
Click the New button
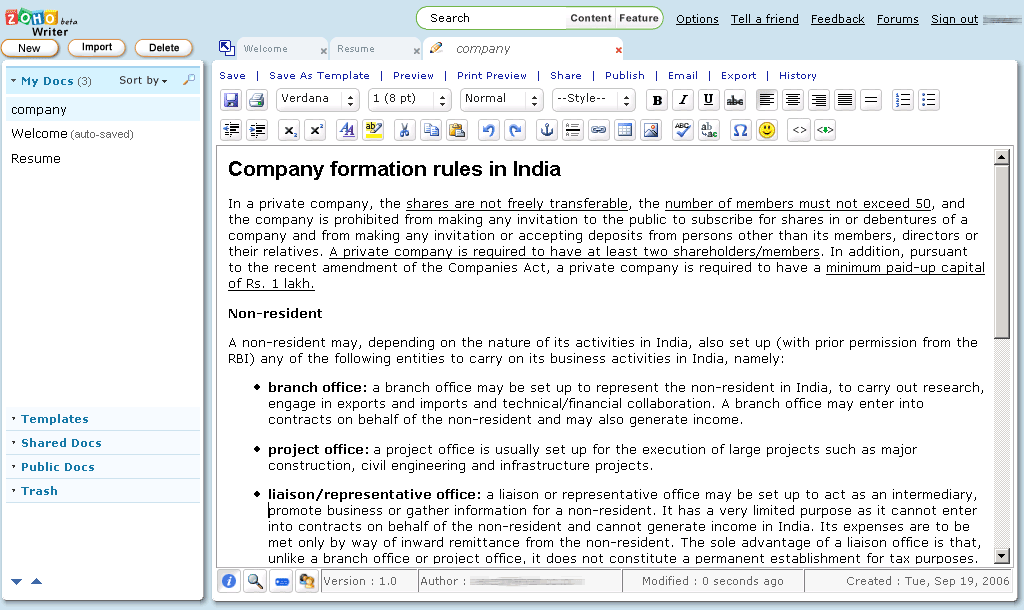tap(29, 48)
